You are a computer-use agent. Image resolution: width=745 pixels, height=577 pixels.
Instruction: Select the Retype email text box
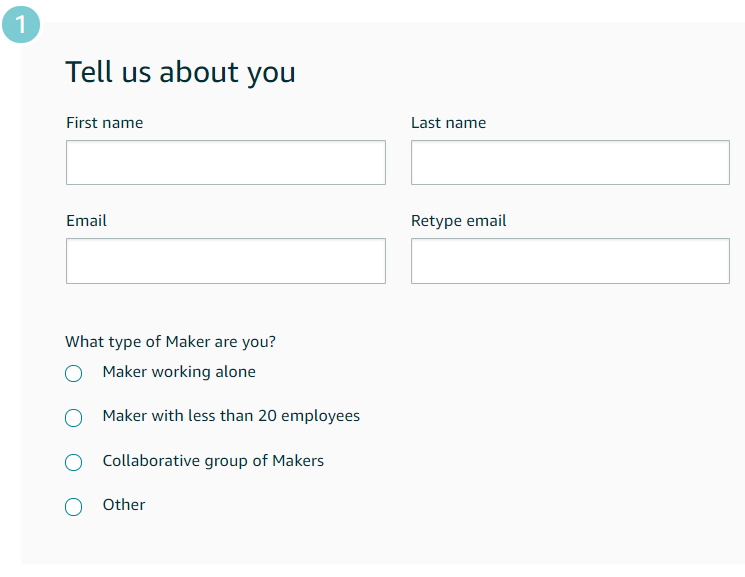coord(570,260)
